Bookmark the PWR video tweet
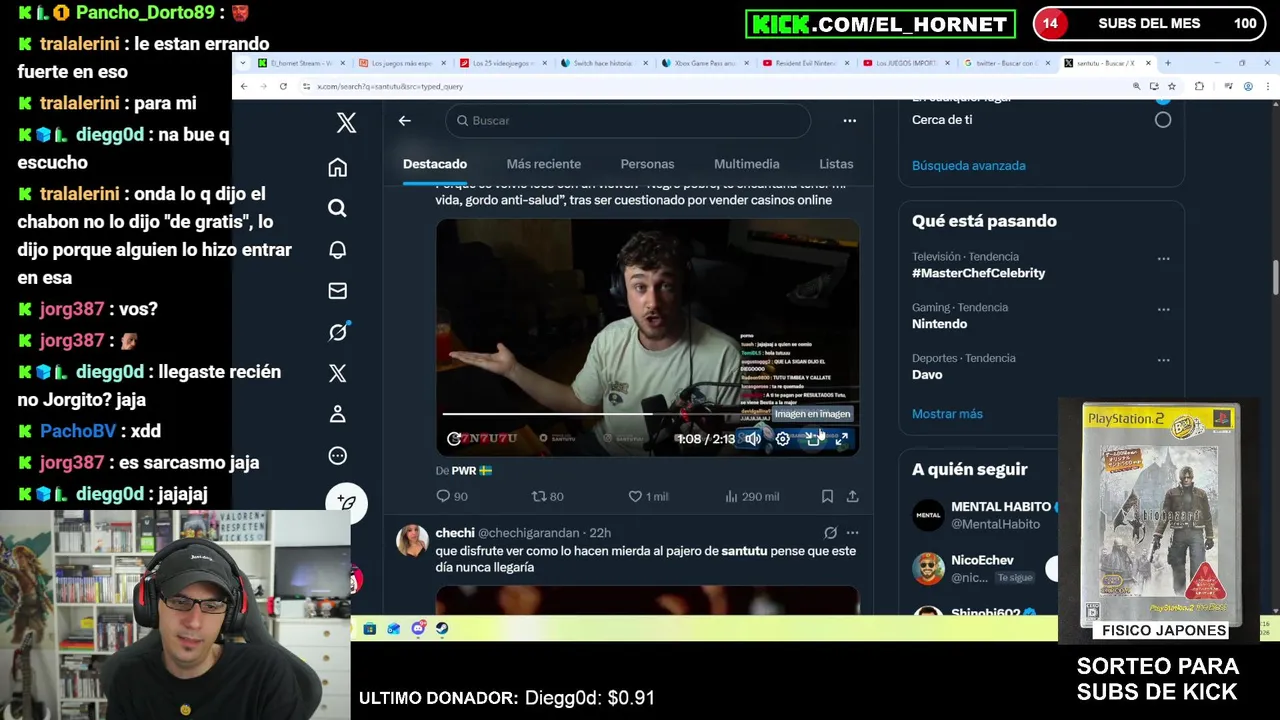 827,496
